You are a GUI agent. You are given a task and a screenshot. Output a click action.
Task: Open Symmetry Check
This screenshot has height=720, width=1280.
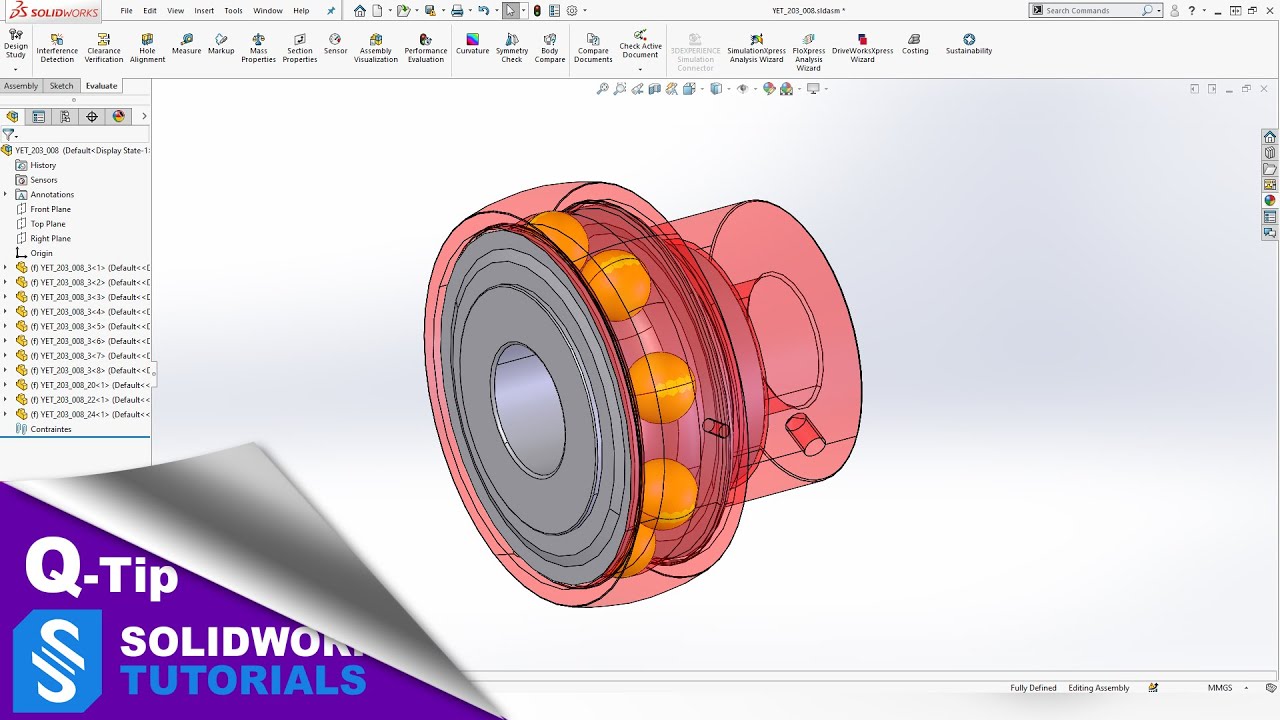coord(512,48)
